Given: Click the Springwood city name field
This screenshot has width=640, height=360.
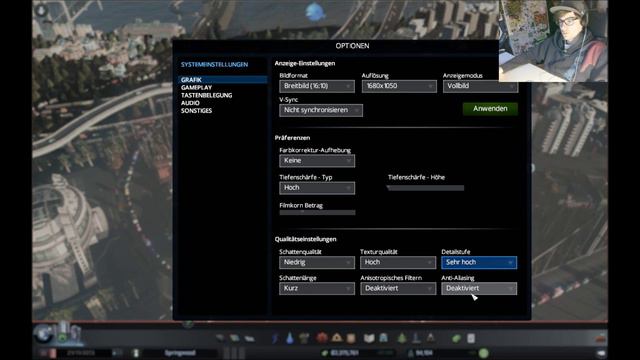Looking at the screenshot, I should pos(180,353).
